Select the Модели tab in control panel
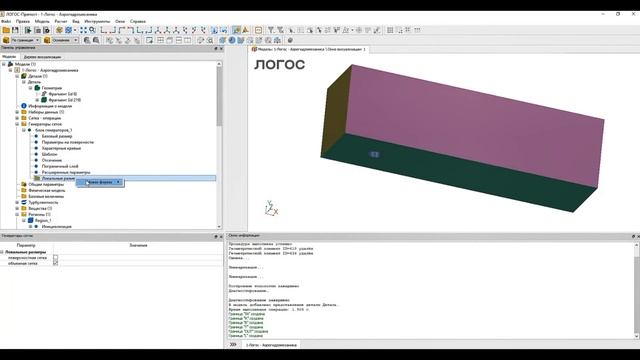 (9, 57)
